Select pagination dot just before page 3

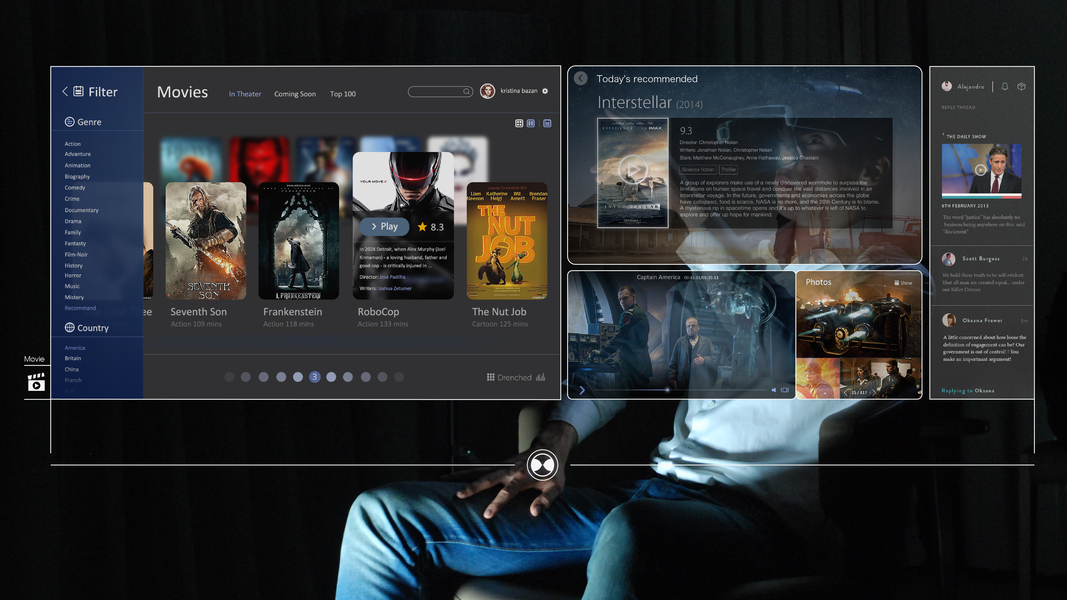(297, 377)
